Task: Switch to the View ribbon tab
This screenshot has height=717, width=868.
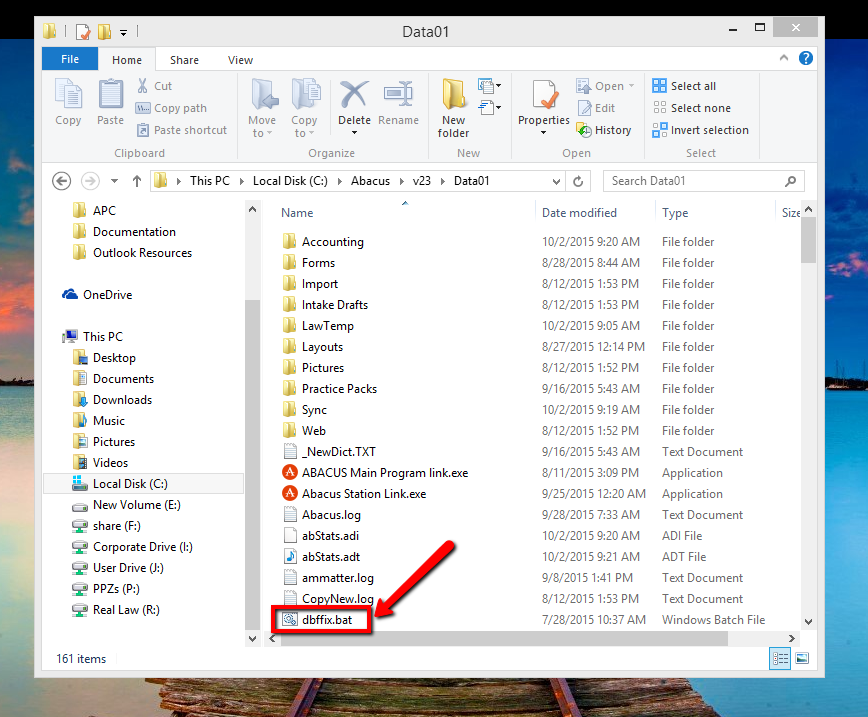Action: tap(240, 59)
